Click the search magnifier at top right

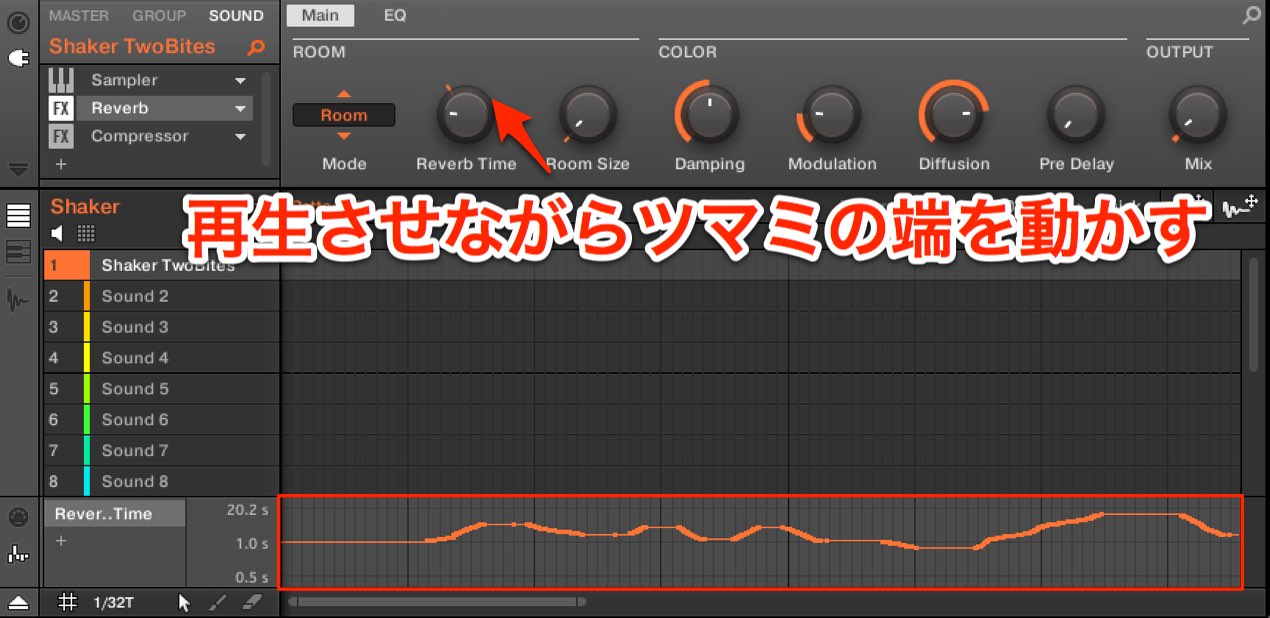[x=1252, y=16]
